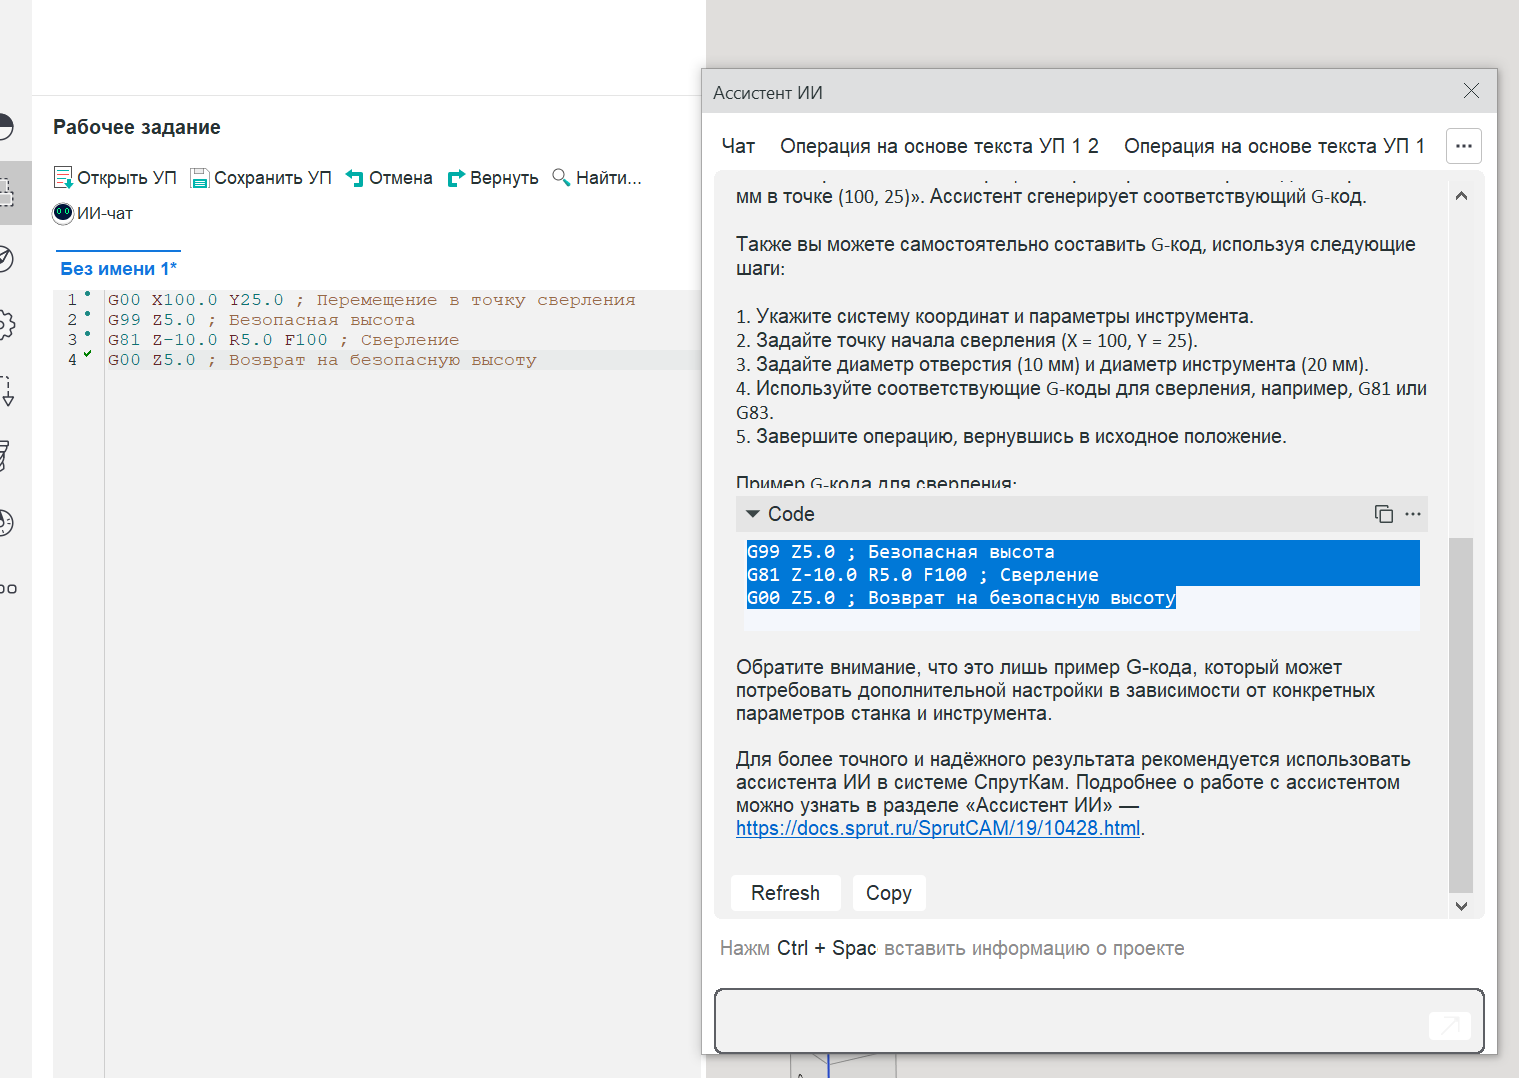Click the Save УП (Сохранить УП) icon
Viewport: 1519px width, 1078px height.
click(200, 178)
